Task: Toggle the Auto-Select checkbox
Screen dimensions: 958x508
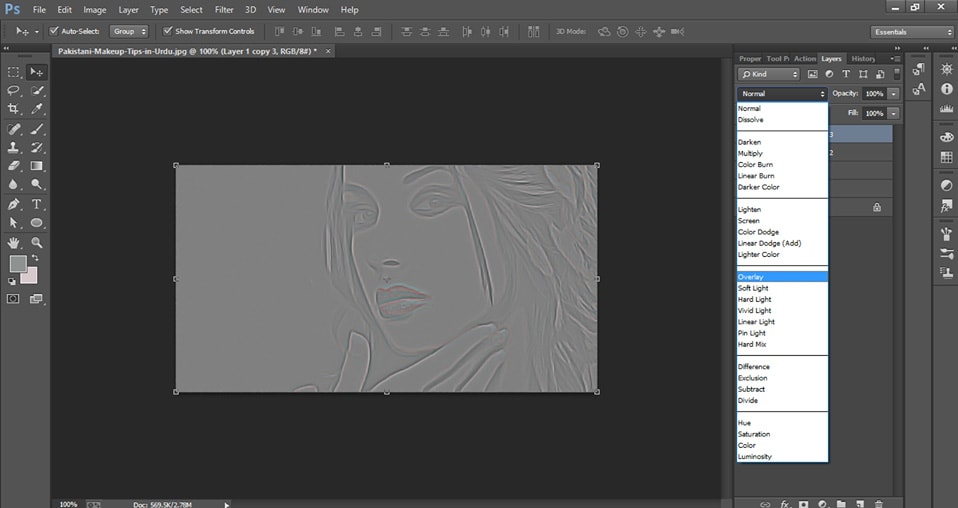Action: click(x=52, y=31)
